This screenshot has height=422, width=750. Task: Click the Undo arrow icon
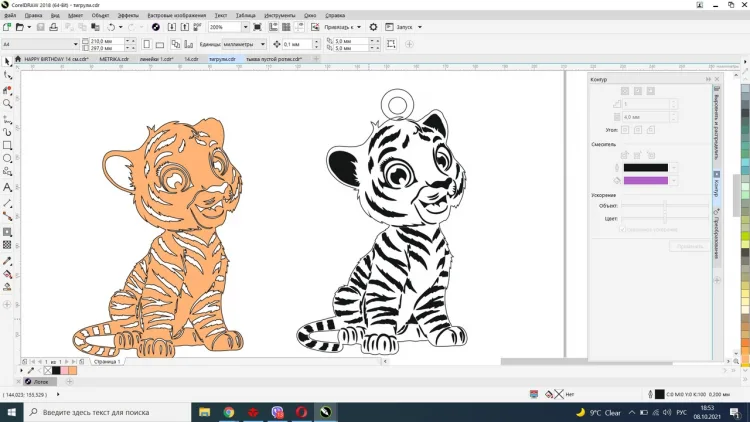pos(111,27)
